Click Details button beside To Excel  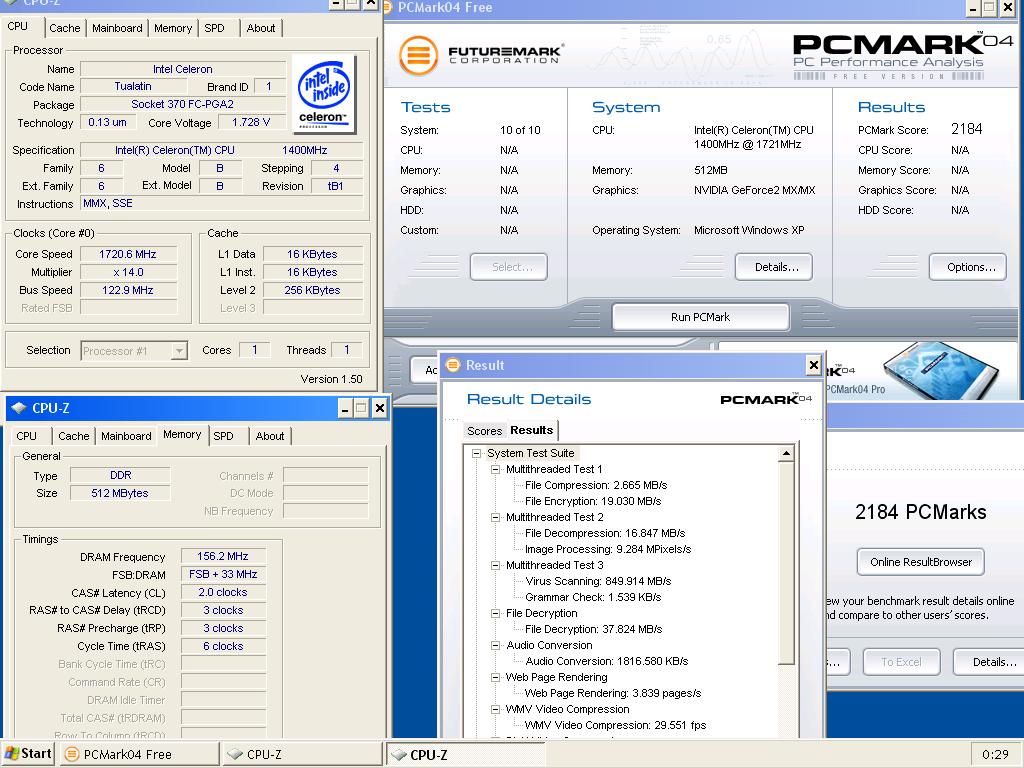pos(989,662)
